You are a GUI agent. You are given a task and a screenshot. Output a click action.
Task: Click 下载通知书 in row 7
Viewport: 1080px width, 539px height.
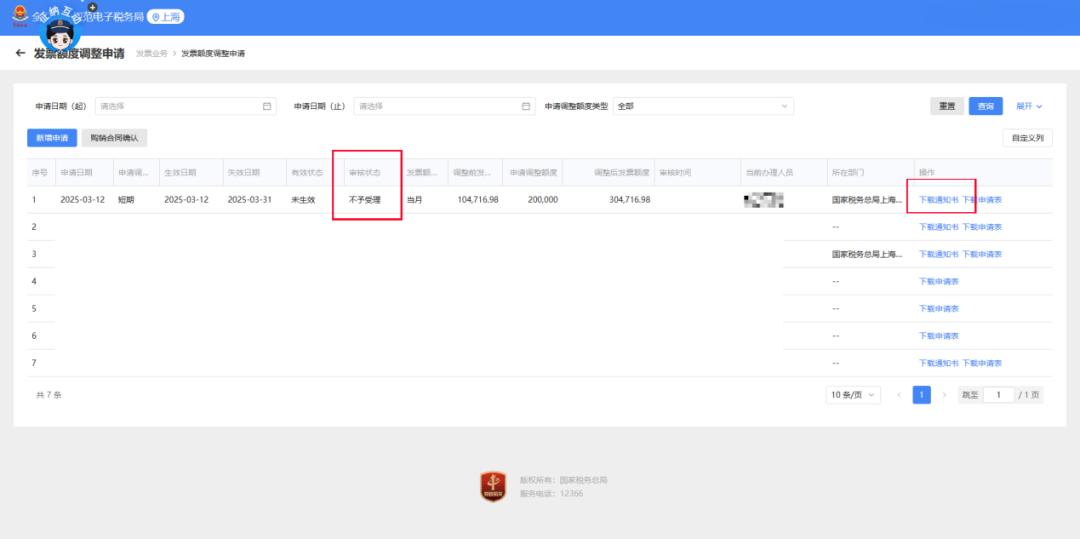(x=939, y=363)
